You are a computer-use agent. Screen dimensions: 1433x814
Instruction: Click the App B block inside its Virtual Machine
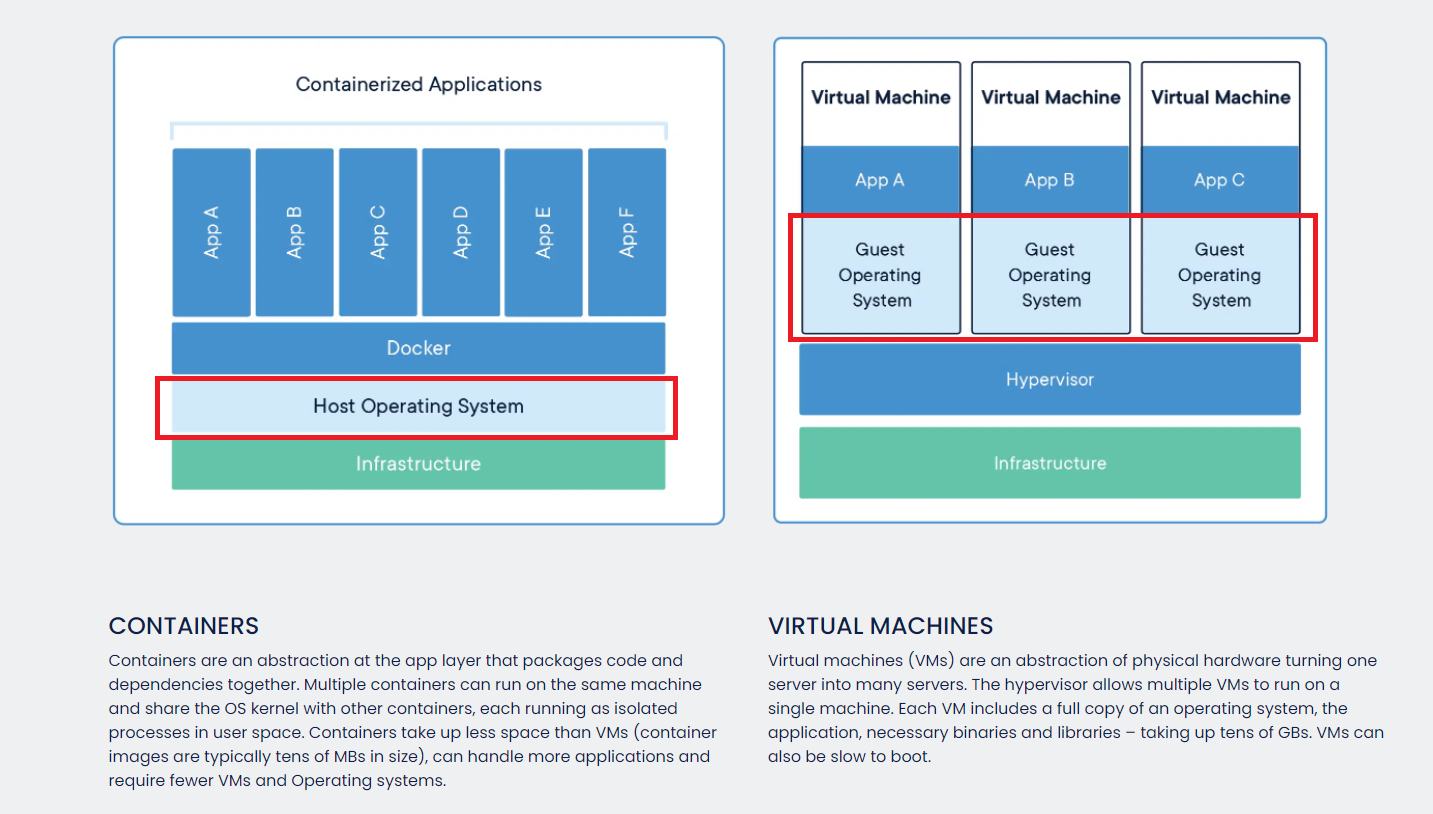coord(1050,180)
